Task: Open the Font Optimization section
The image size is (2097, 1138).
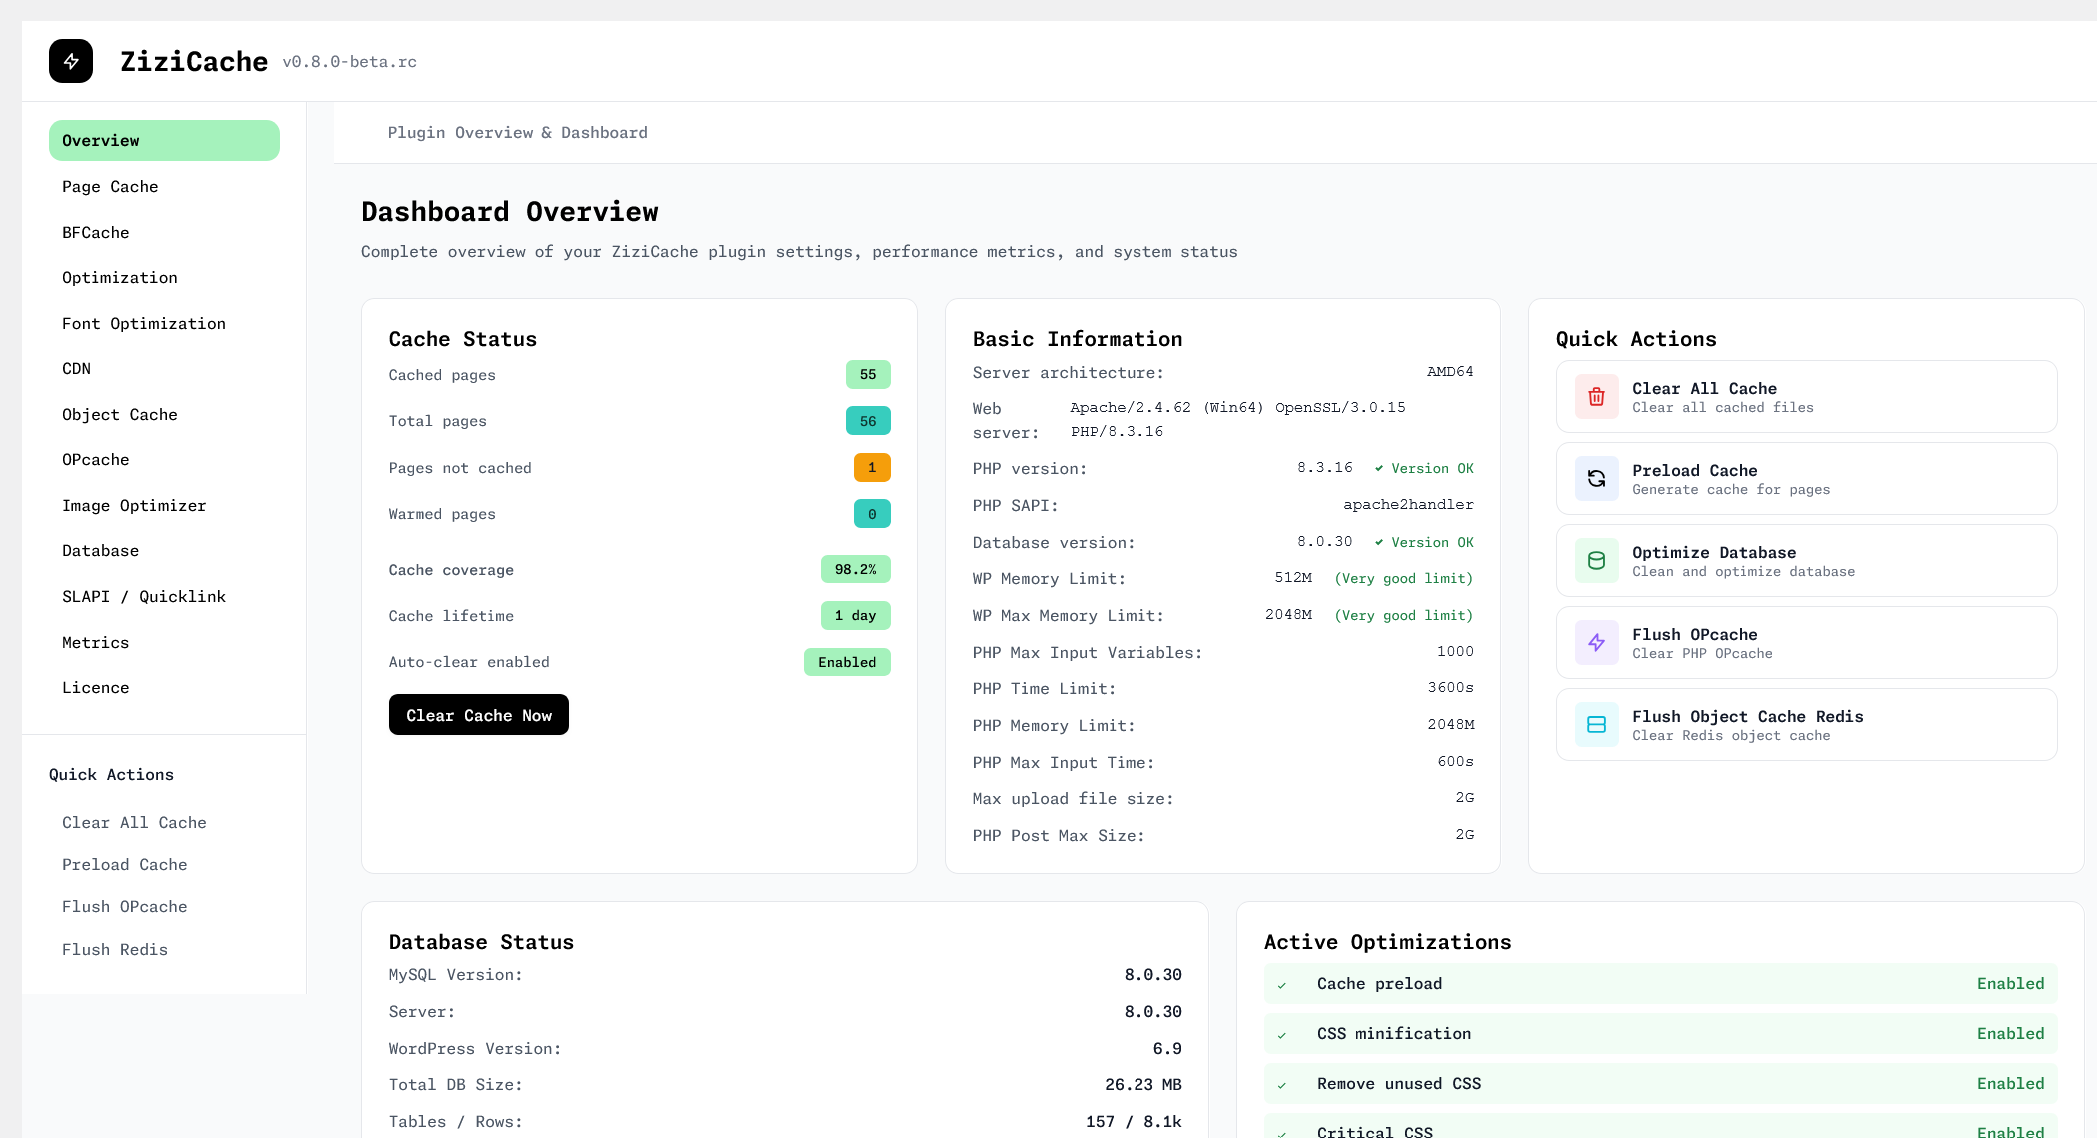Action: [x=144, y=324]
